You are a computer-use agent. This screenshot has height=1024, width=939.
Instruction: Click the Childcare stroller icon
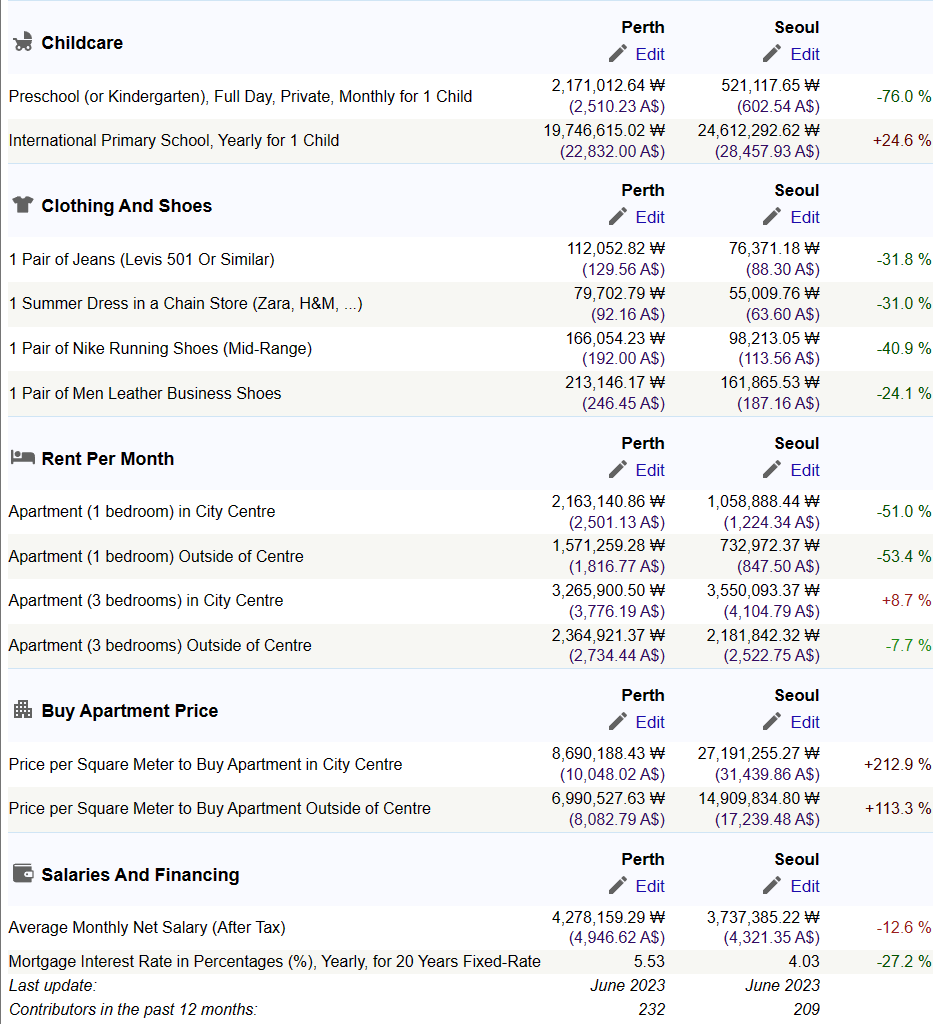[23, 42]
